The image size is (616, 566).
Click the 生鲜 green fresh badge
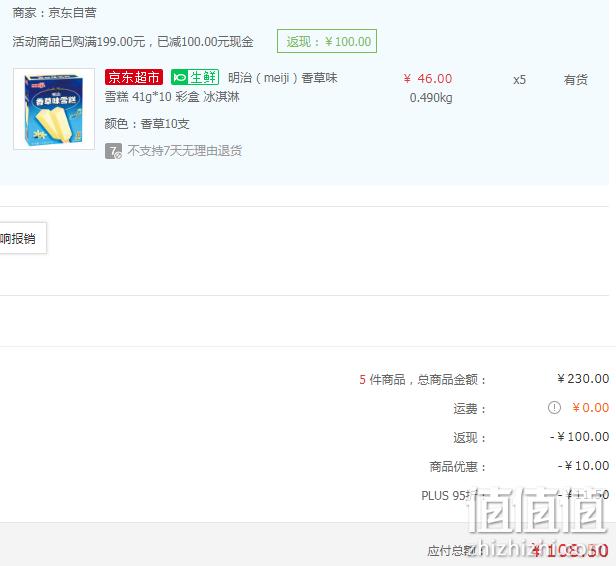click(195, 77)
